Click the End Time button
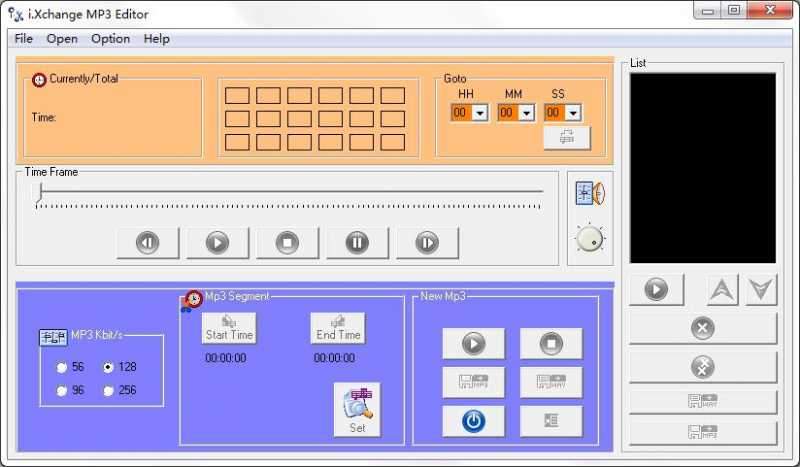The width and height of the screenshot is (800, 467). coord(338,328)
